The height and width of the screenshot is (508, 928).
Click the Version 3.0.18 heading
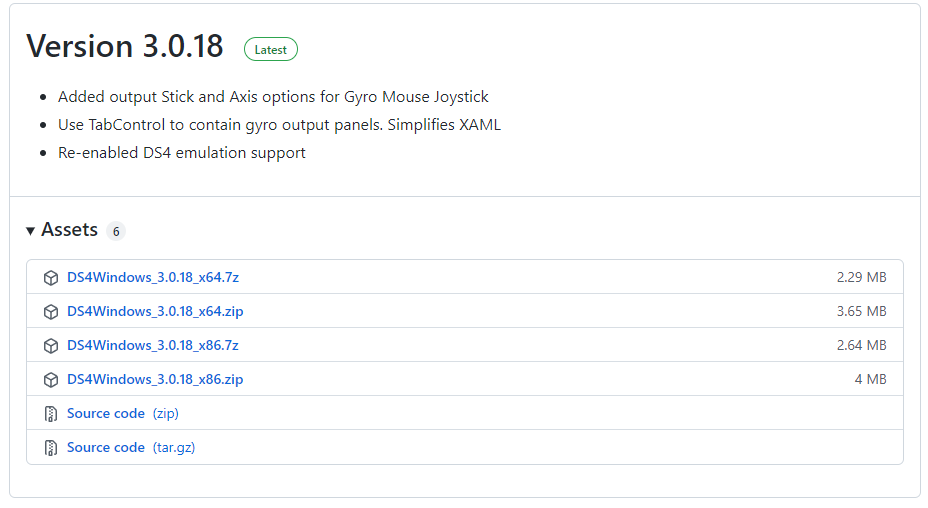[x=124, y=47]
